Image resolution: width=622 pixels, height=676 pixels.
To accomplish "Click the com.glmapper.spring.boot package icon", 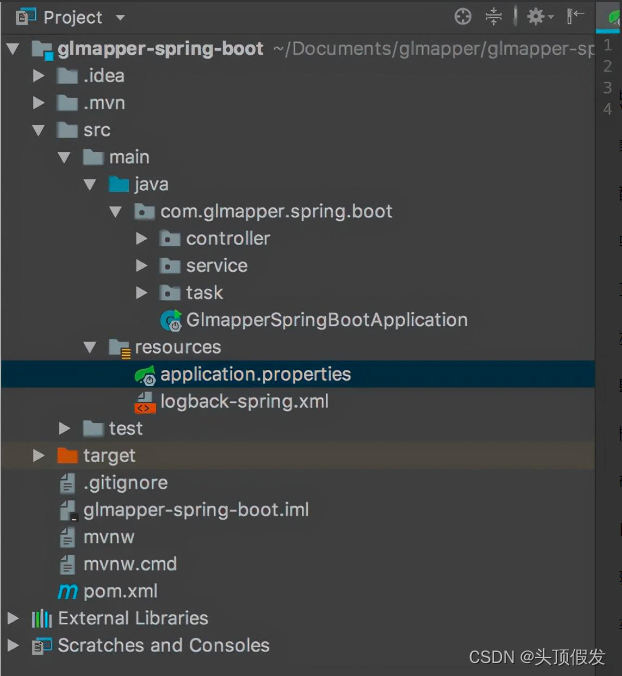I will (144, 212).
